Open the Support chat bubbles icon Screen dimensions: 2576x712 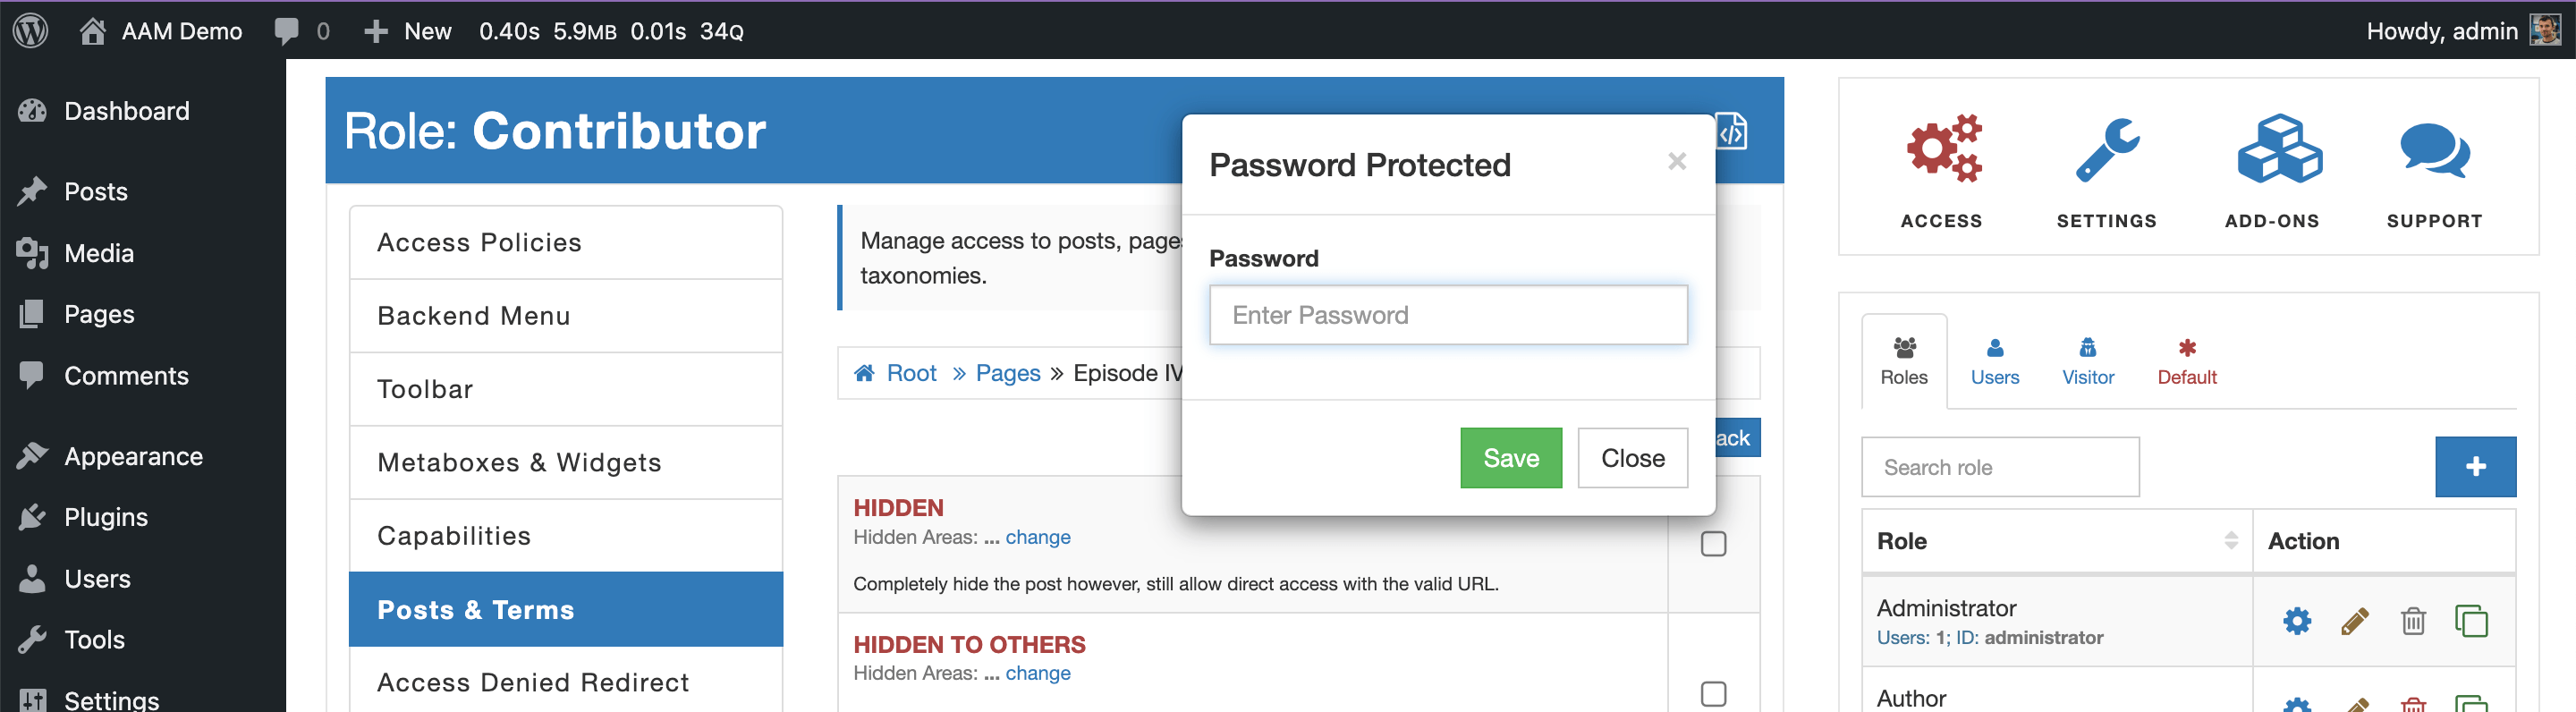point(2434,151)
